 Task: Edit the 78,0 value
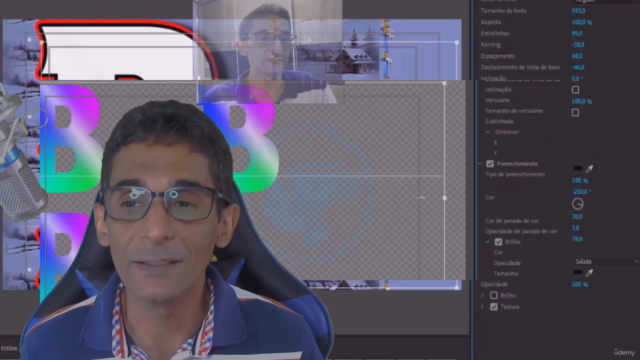pos(577,239)
